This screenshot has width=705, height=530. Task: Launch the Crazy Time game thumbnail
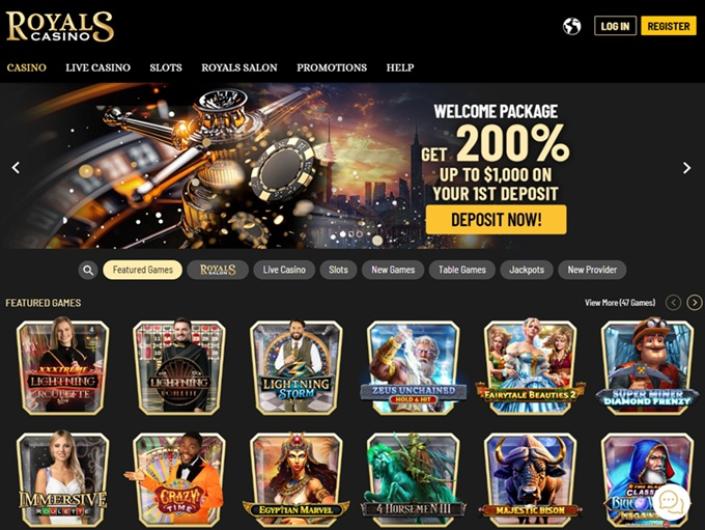[x=179, y=479]
